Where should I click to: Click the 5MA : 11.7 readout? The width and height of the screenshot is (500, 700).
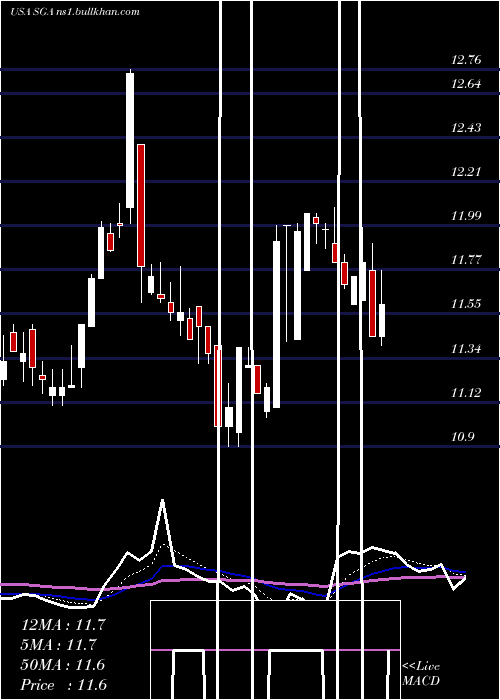click(x=59, y=644)
